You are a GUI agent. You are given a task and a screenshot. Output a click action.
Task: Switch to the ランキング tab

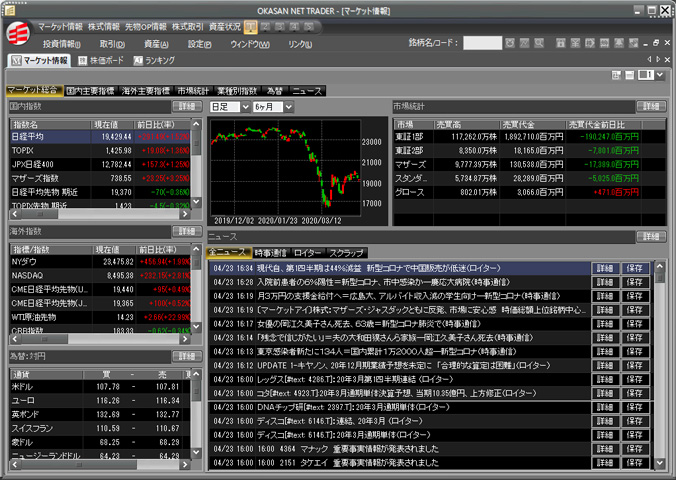[154, 60]
